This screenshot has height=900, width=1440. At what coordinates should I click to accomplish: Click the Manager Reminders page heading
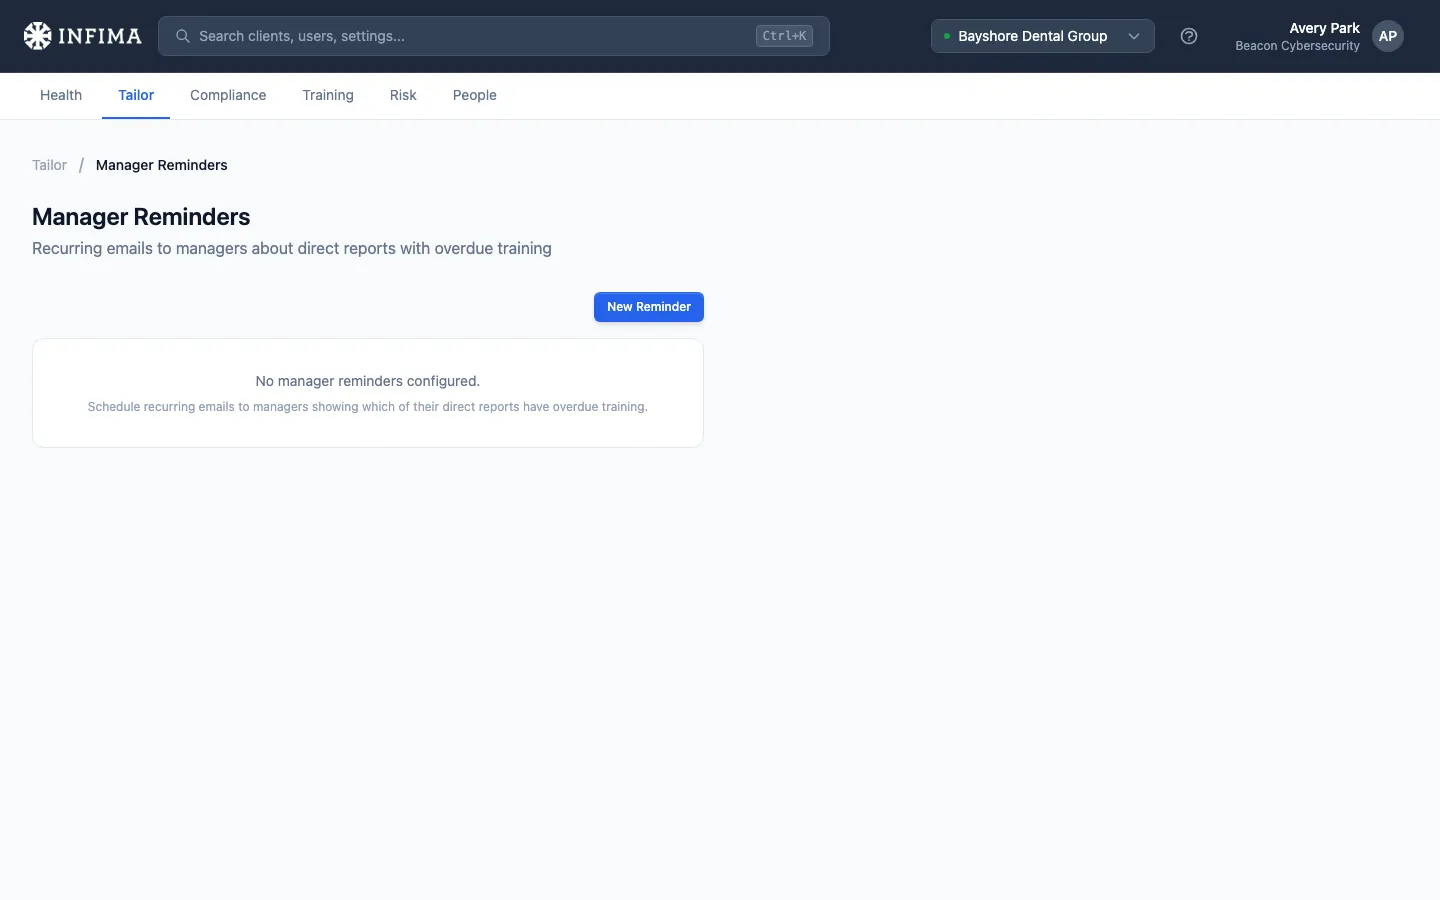[x=141, y=217]
